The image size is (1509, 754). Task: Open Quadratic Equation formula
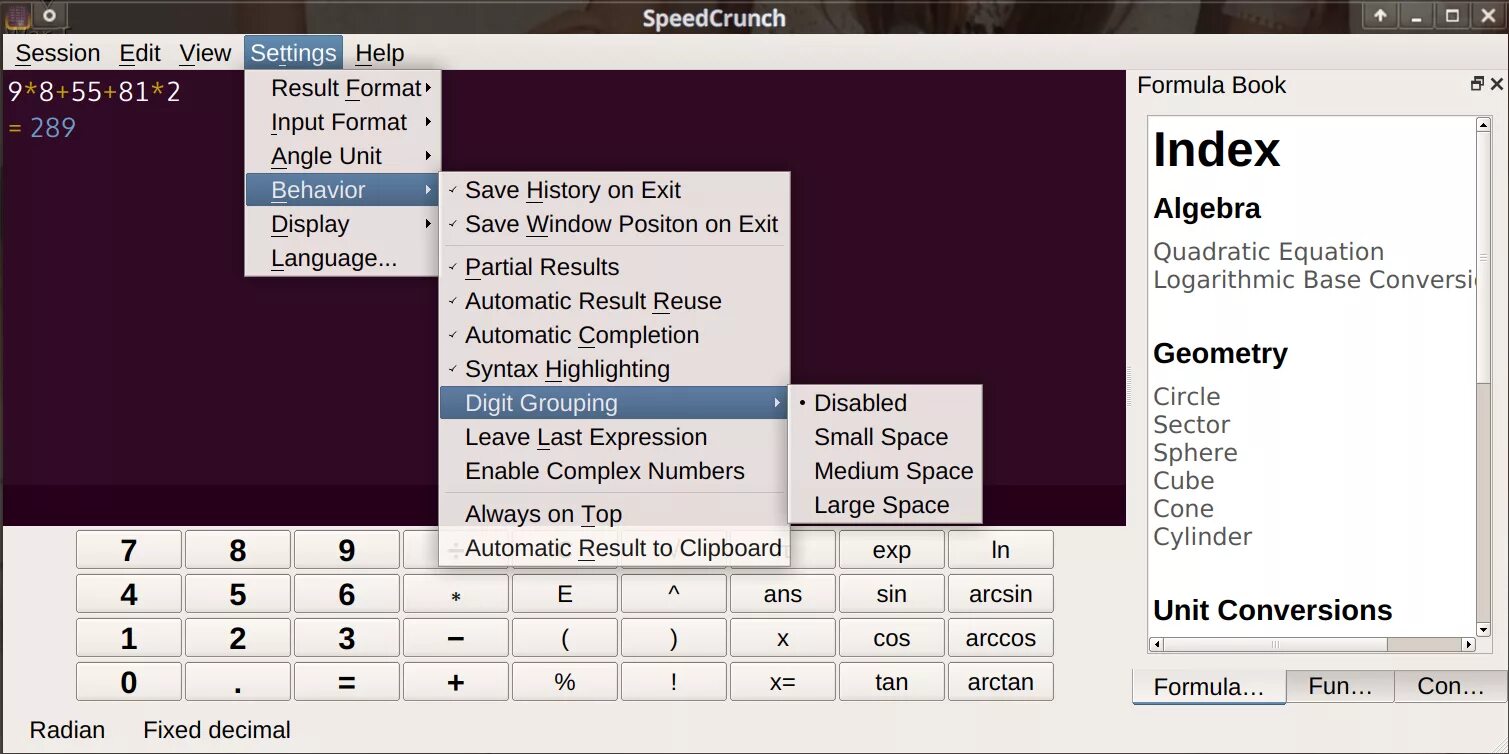pyautogui.click(x=1268, y=252)
